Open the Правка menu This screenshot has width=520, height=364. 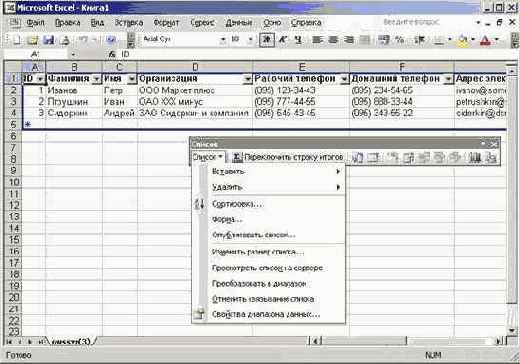(x=68, y=23)
